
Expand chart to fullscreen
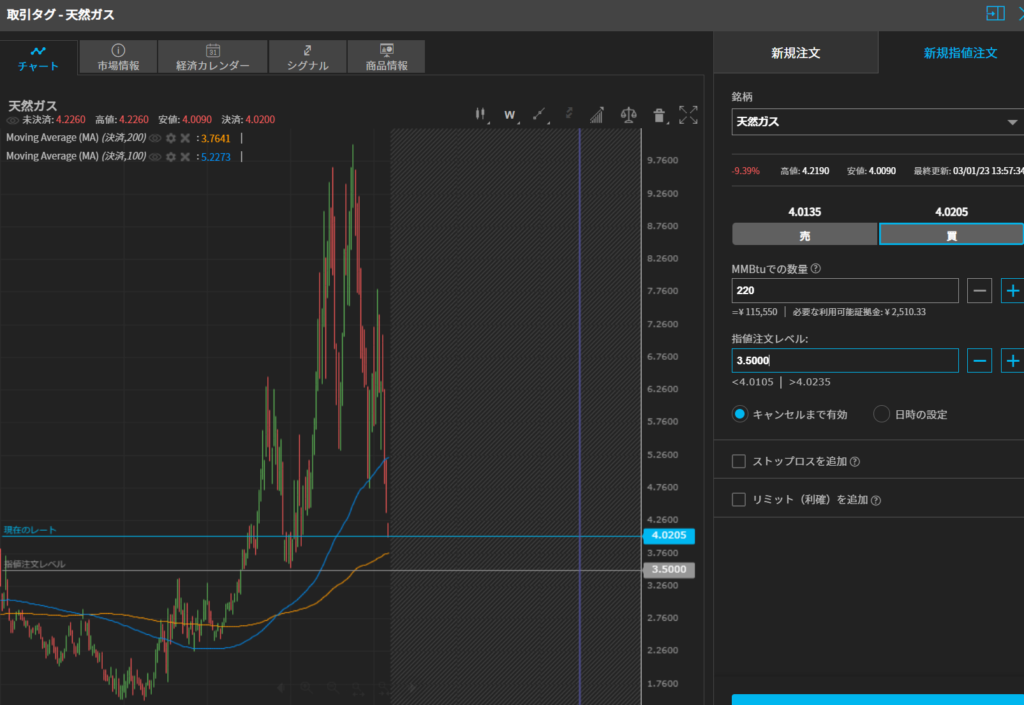(688, 115)
